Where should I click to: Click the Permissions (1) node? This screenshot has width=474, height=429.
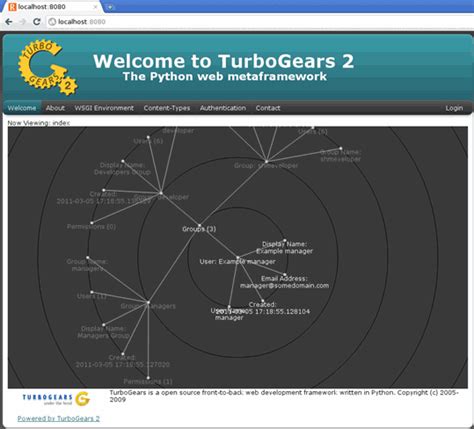click(x=148, y=381)
